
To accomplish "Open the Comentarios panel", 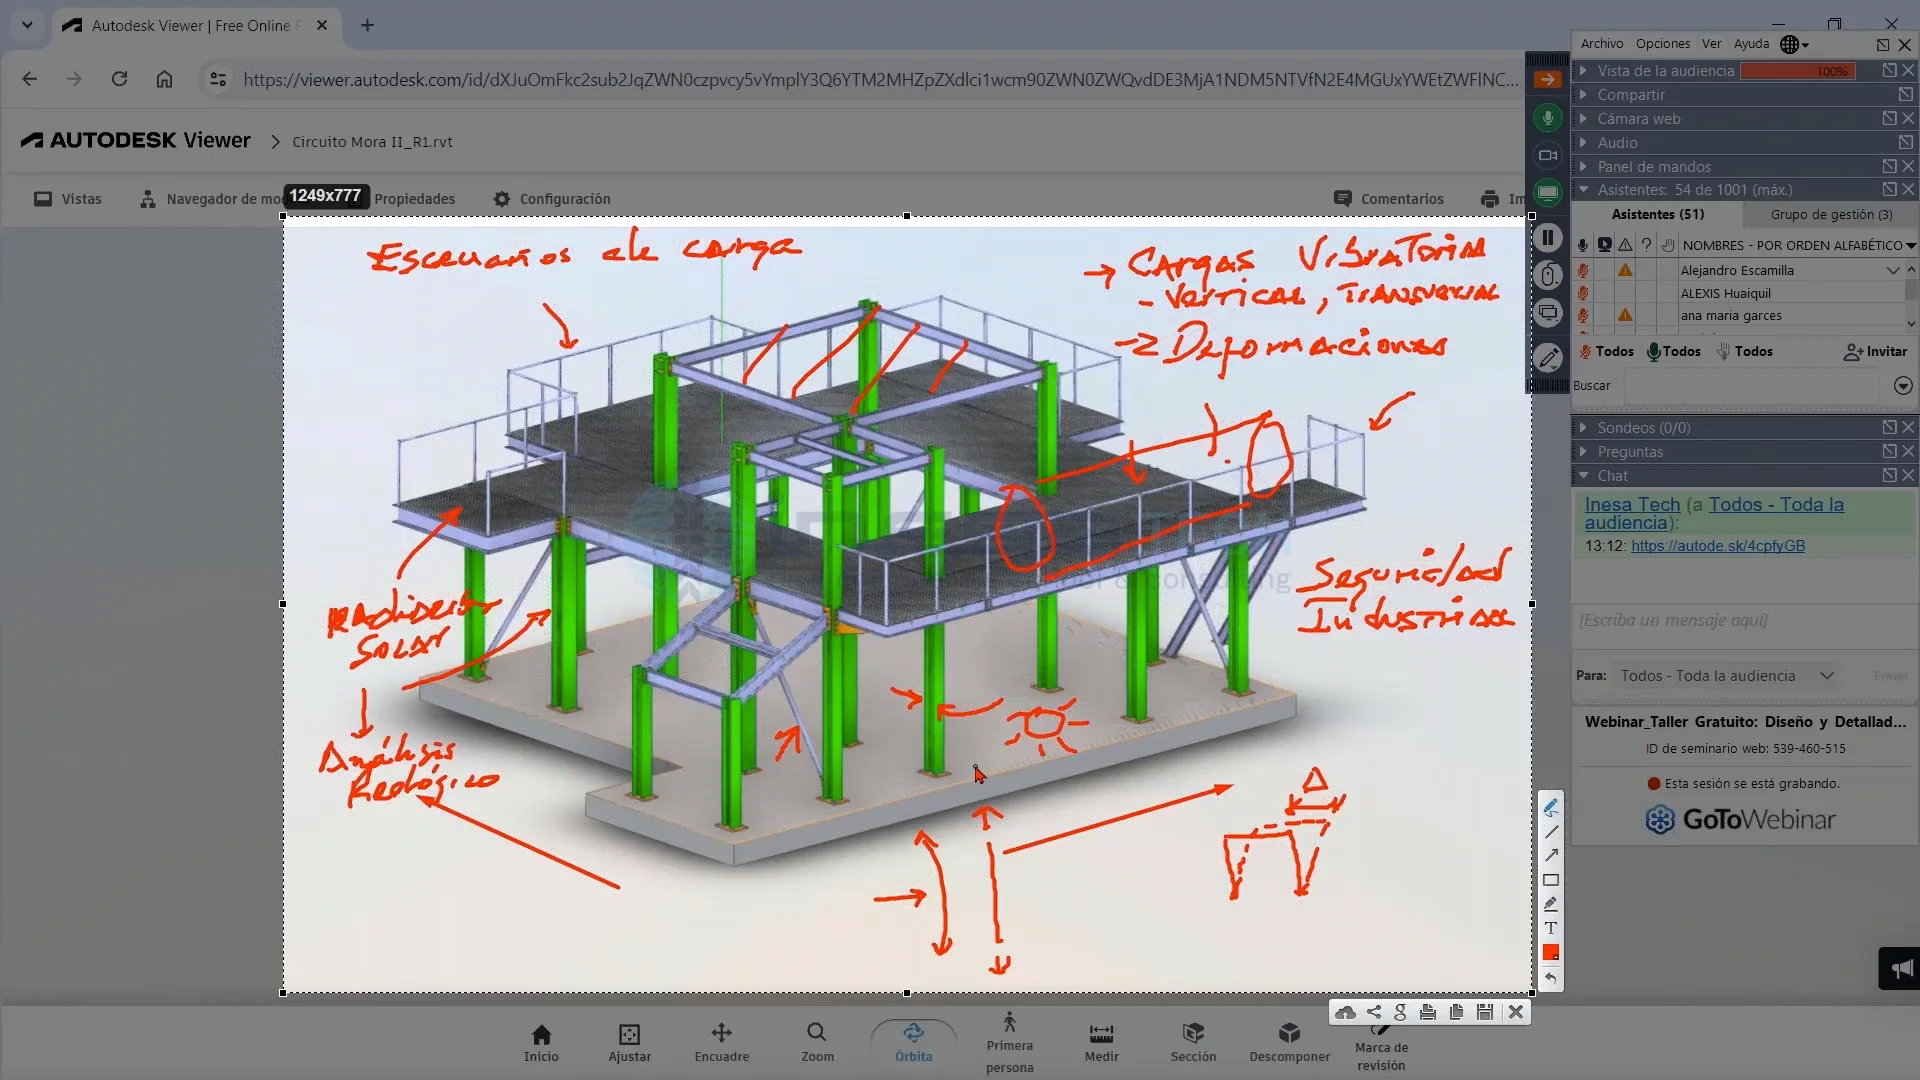I will click(1389, 199).
